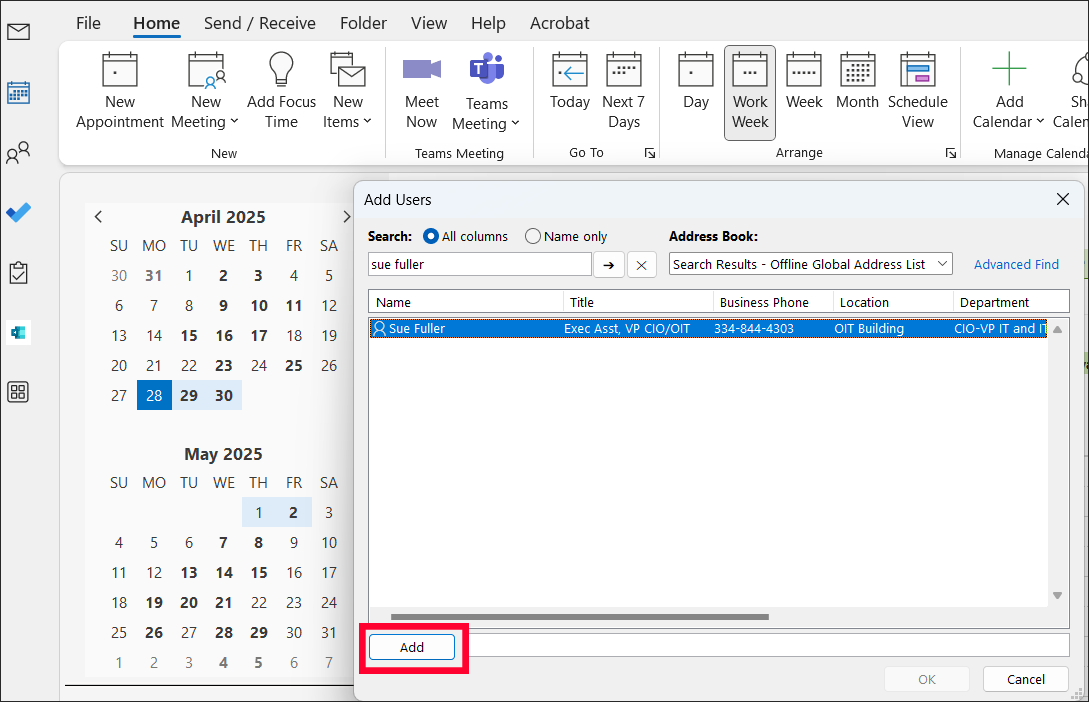The image size is (1089, 702).
Task: Click the Add button
Action: [412, 647]
